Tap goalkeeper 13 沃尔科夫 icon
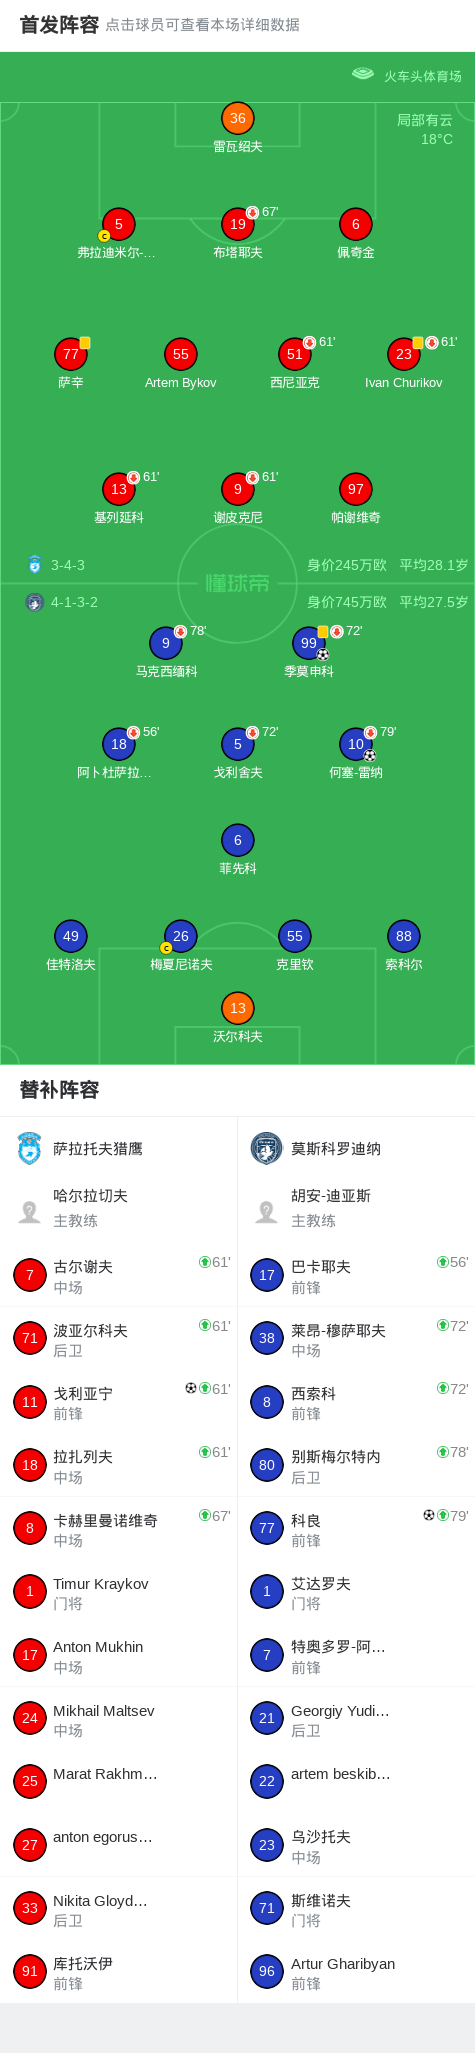 coord(238,1008)
